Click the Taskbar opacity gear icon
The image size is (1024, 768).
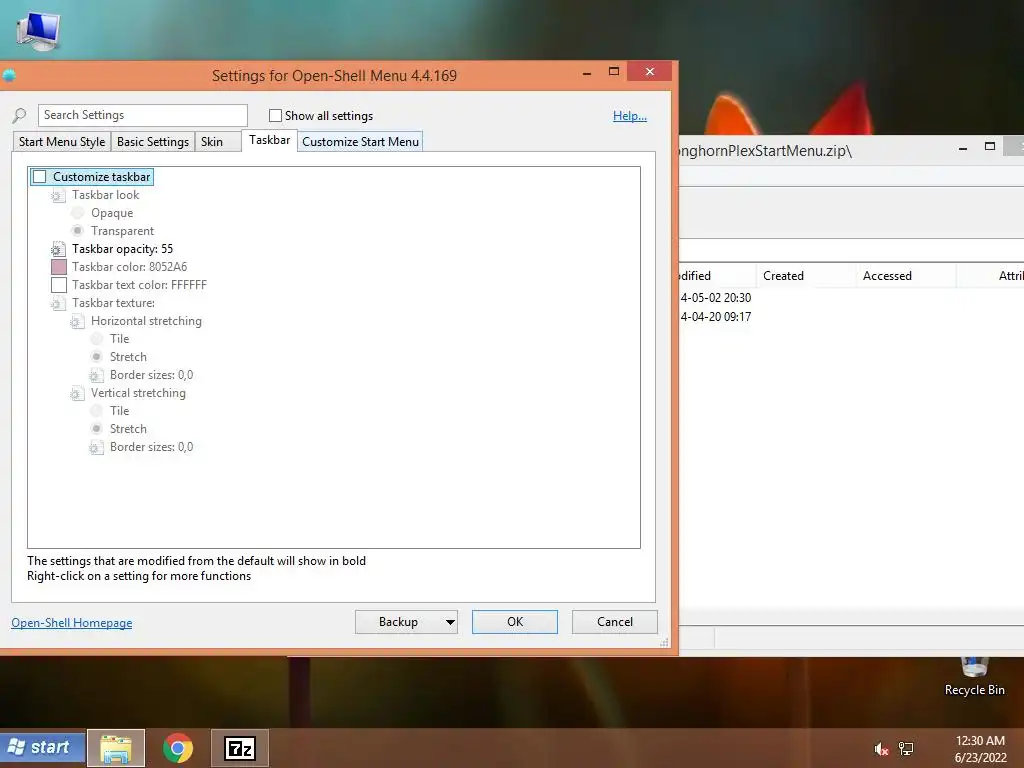point(58,249)
